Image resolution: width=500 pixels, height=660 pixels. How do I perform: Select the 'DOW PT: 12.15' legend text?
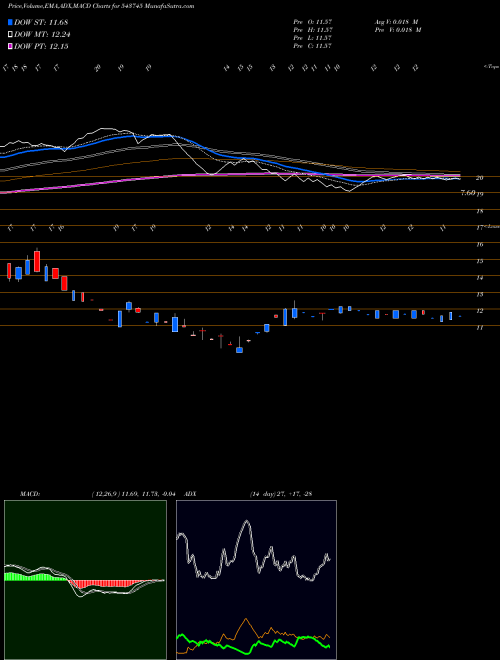coord(41,47)
